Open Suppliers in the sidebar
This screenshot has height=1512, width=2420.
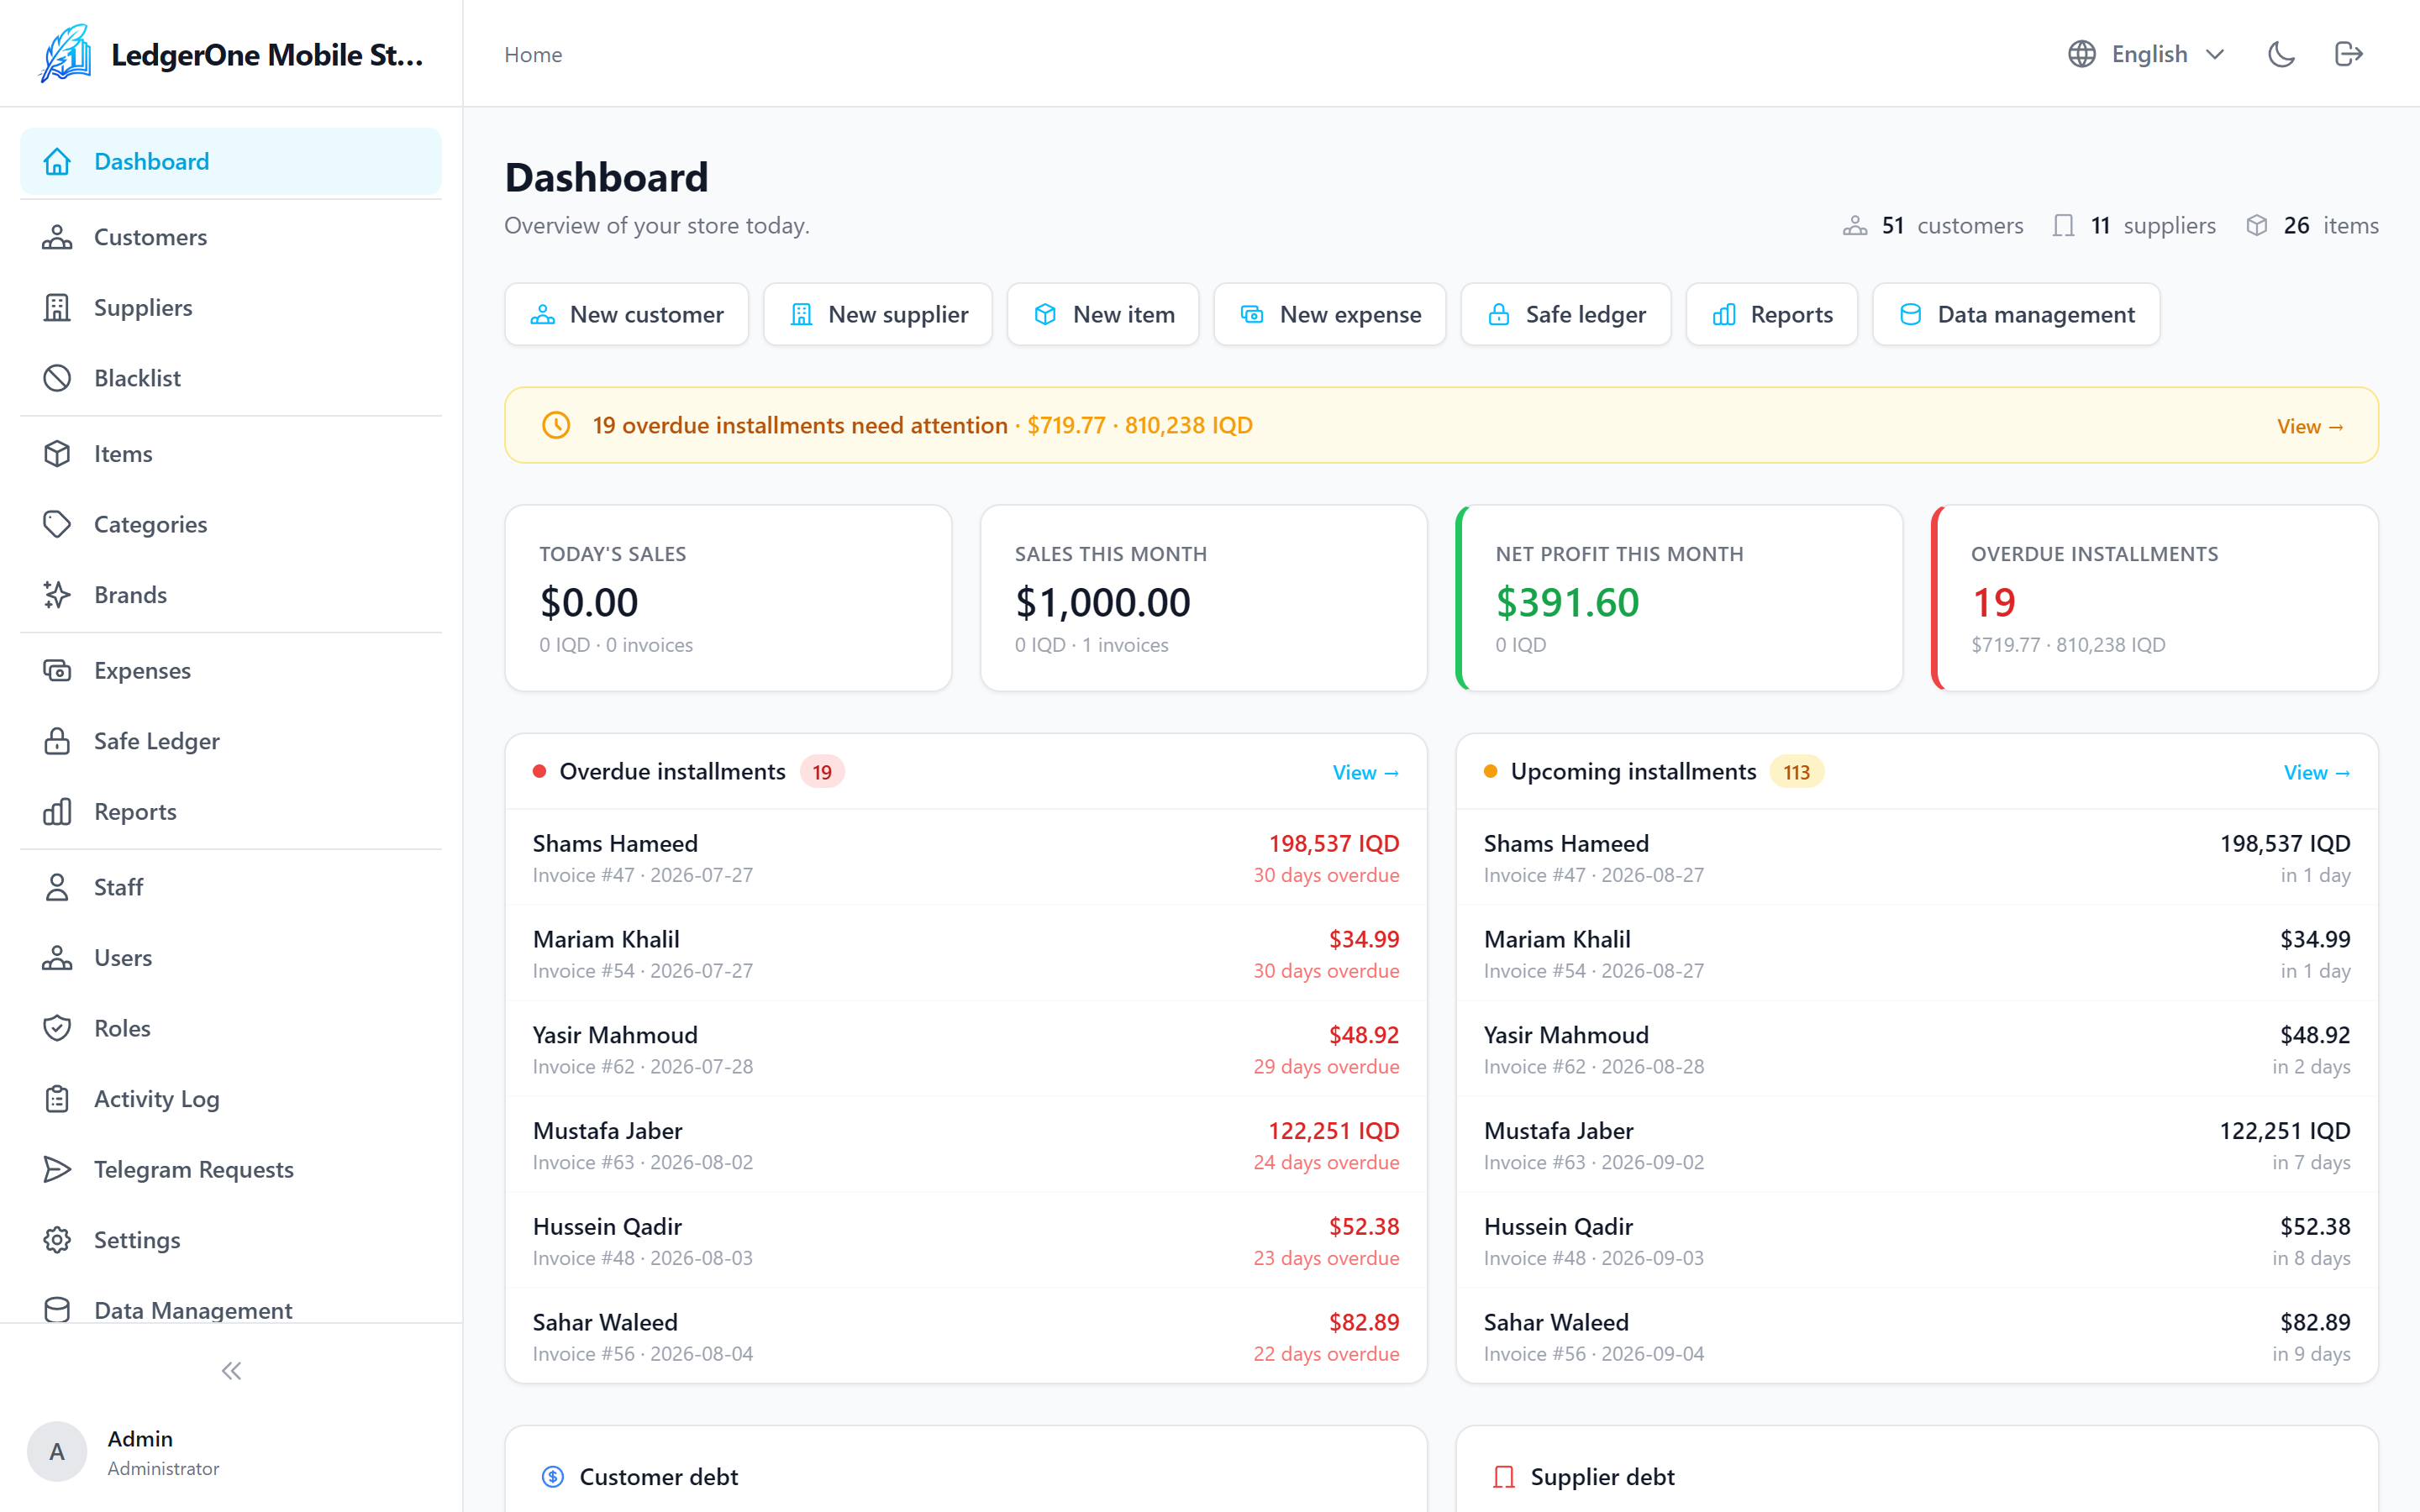tap(231, 308)
